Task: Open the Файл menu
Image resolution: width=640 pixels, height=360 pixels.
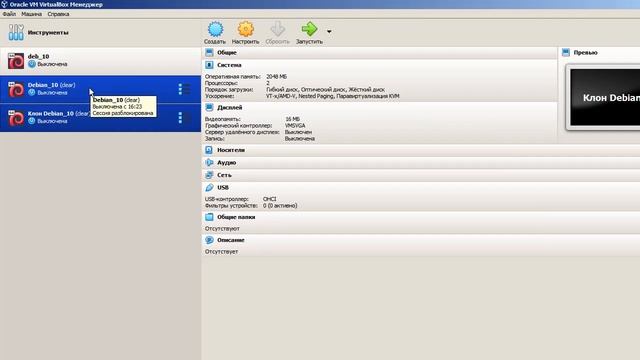Action: 9,14
